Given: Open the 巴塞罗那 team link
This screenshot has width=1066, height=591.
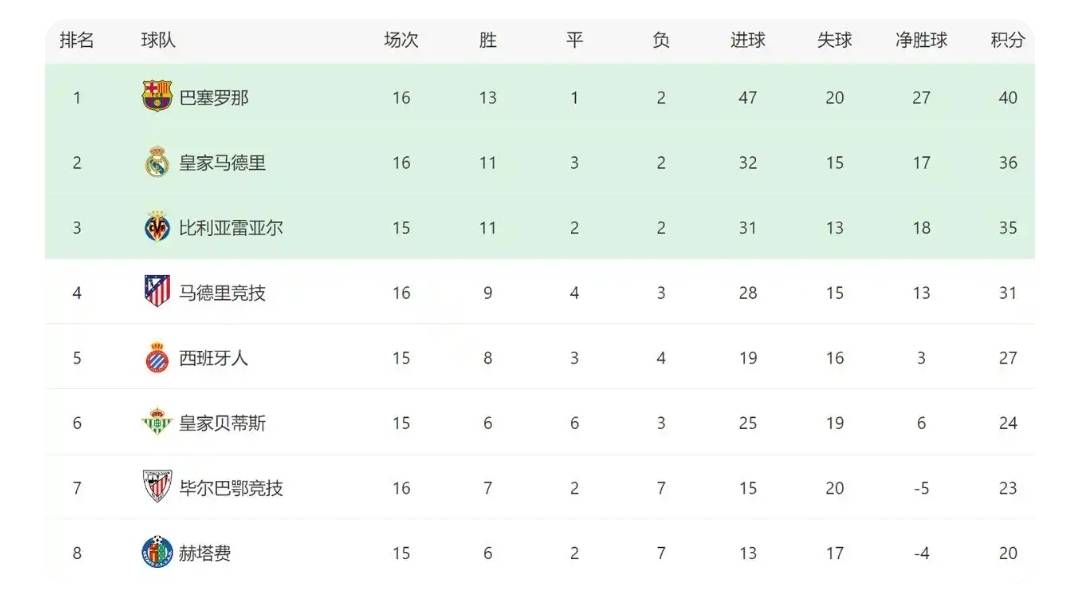Looking at the screenshot, I should tap(214, 98).
